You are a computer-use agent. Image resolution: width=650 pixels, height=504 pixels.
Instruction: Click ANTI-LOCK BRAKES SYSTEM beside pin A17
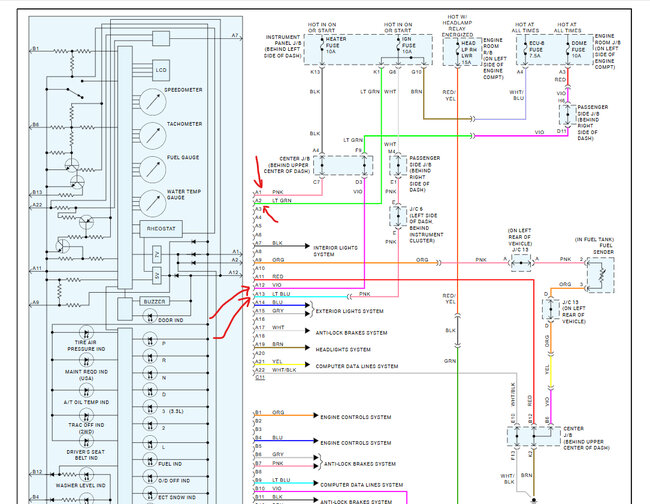coord(352,333)
